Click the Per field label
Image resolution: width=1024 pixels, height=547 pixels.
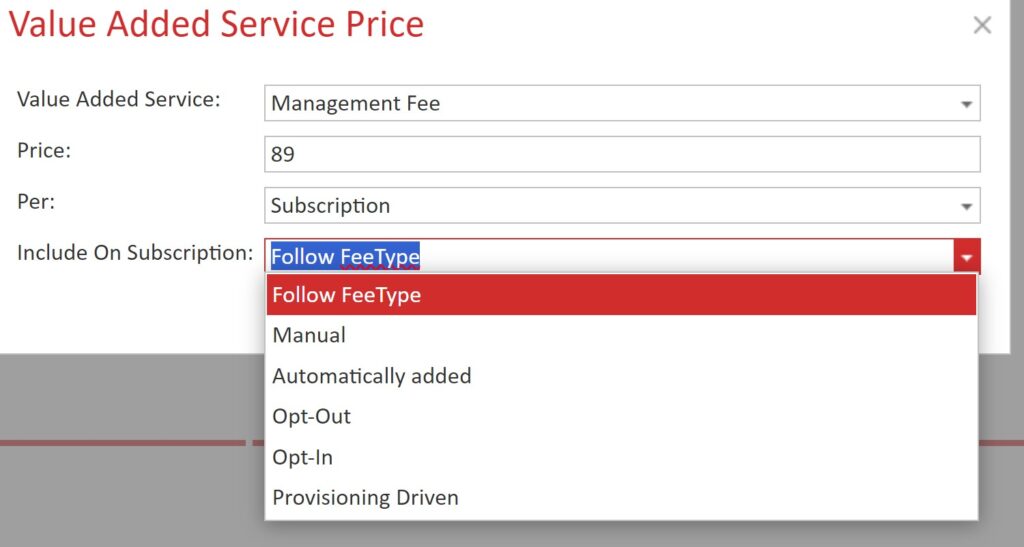point(37,202)
